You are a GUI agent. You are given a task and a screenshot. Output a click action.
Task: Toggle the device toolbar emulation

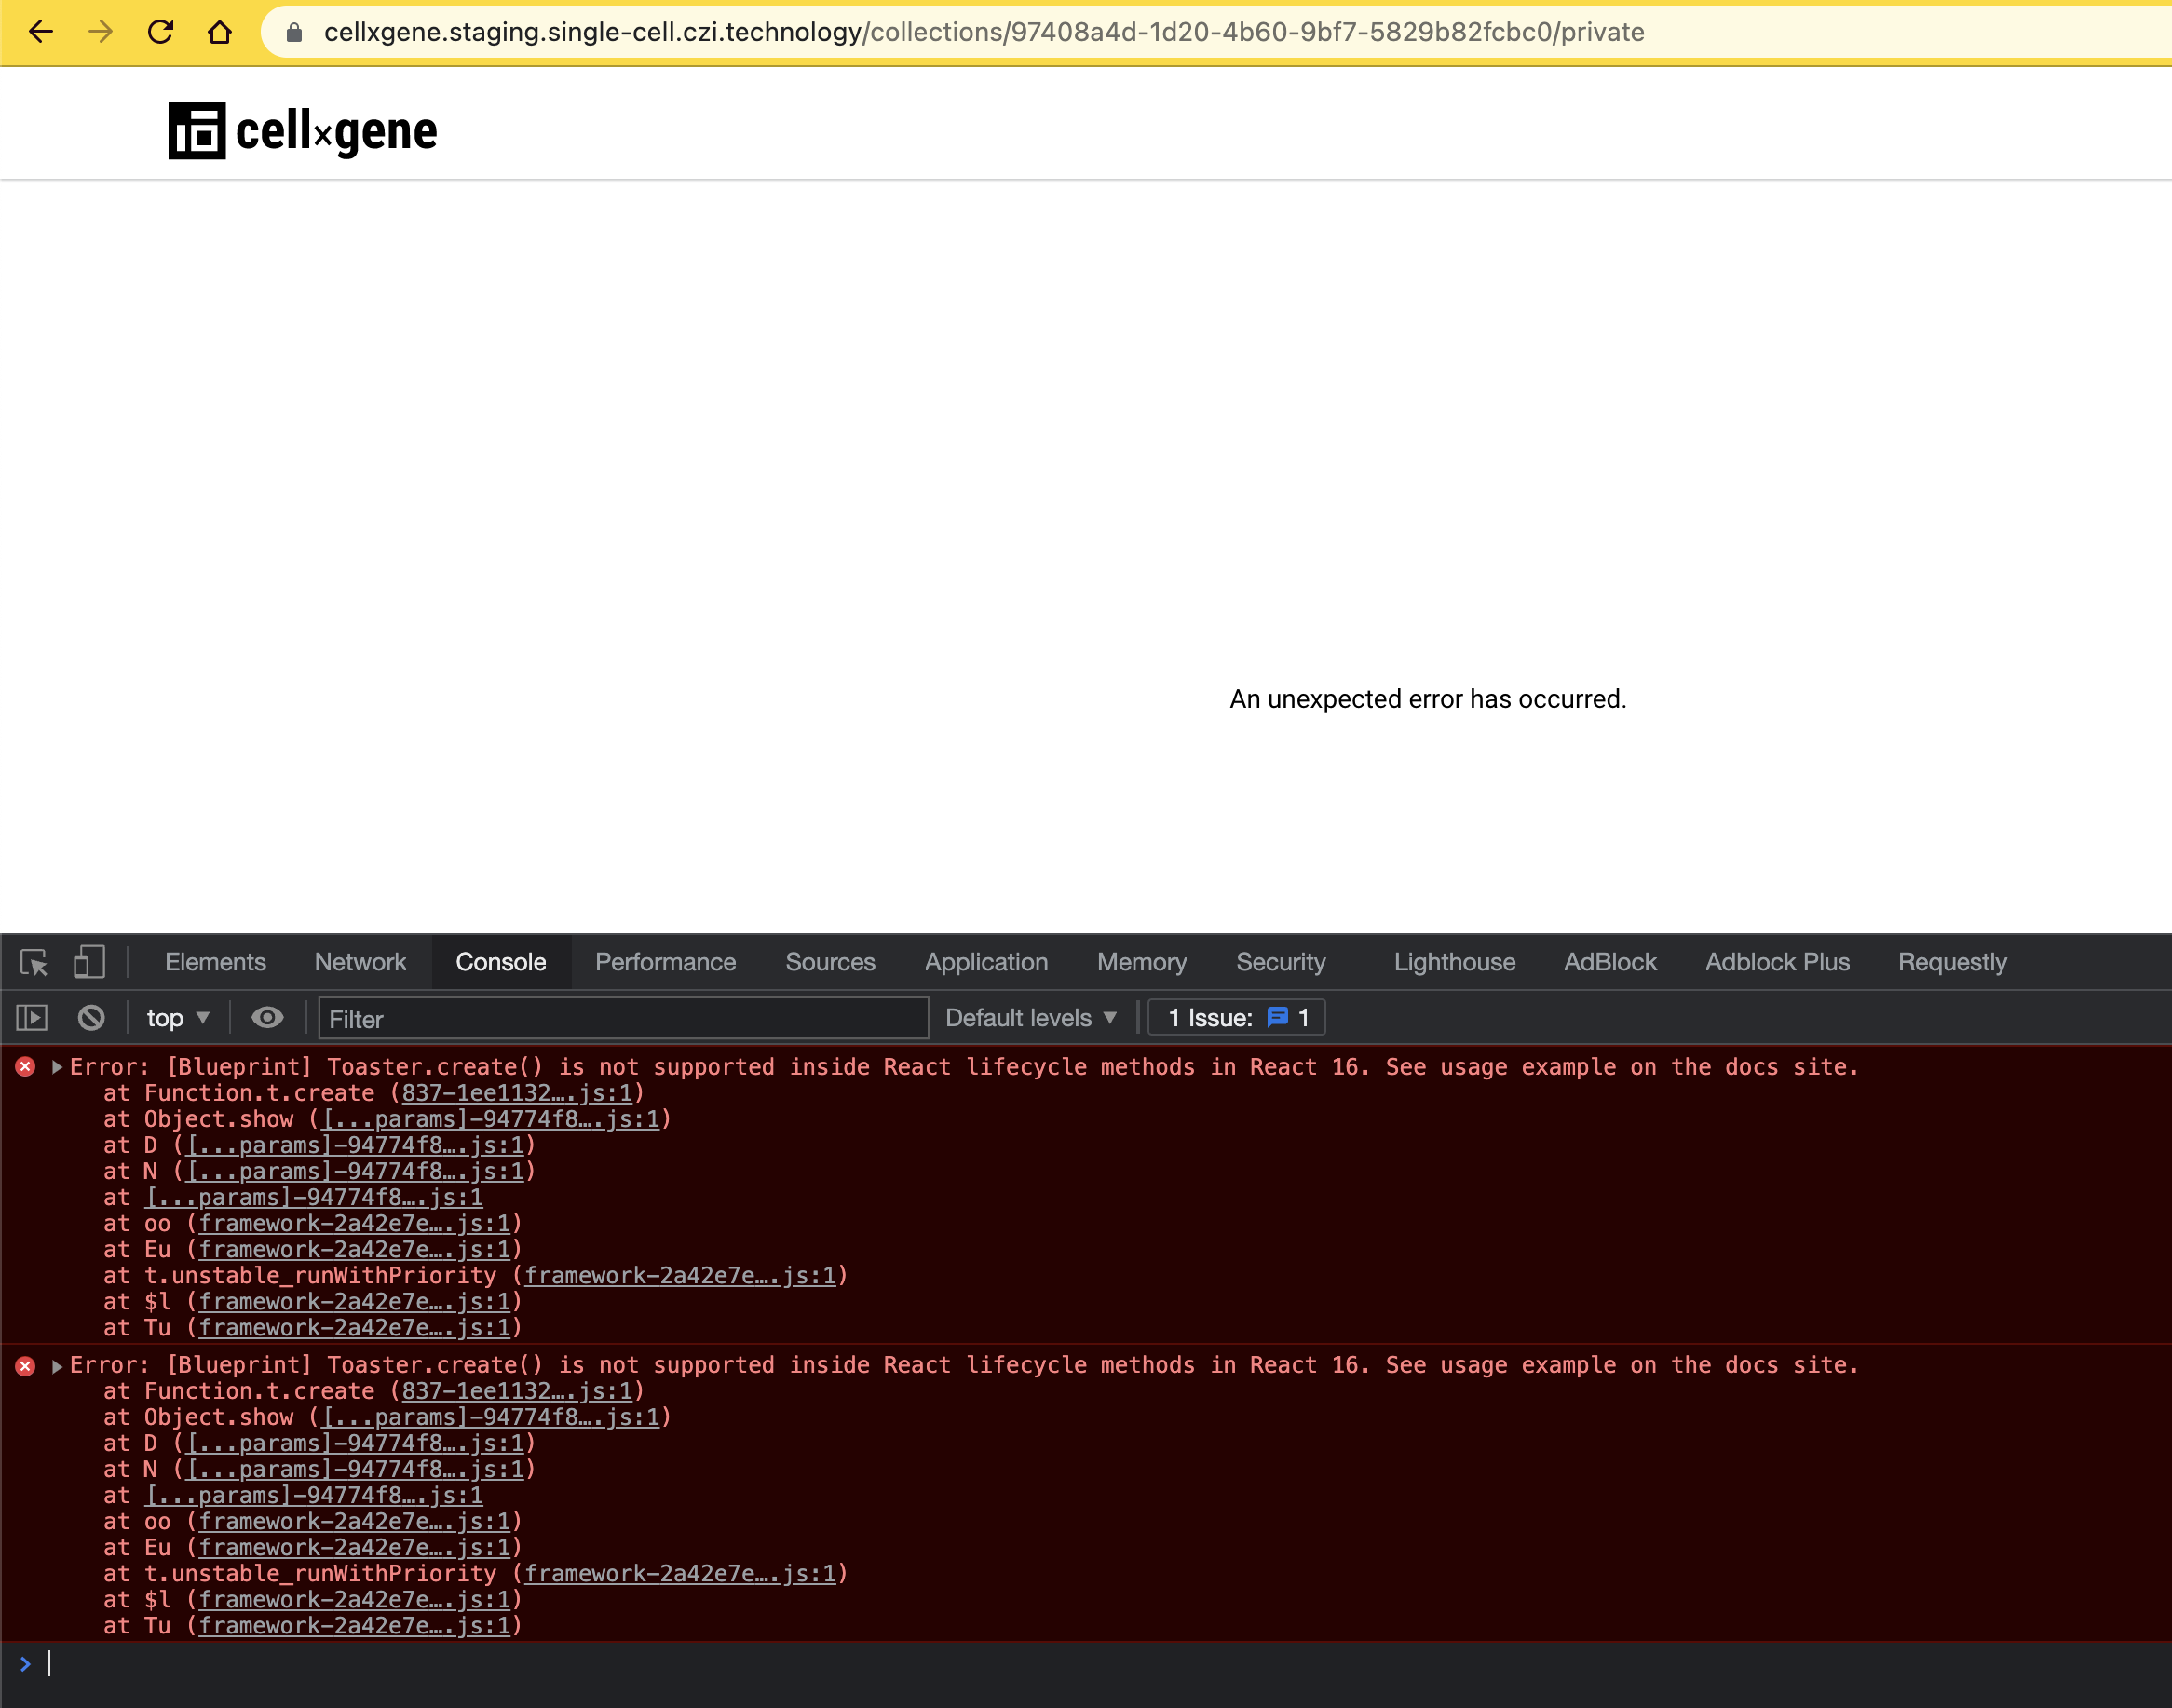tap(88, 962)
